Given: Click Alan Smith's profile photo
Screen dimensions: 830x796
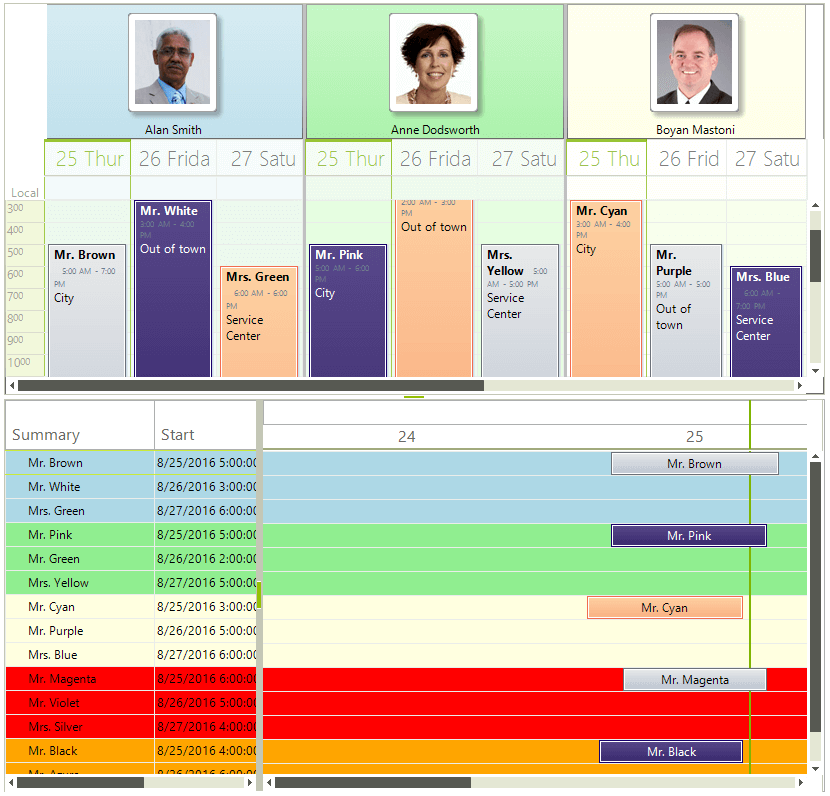Looking at the screenshot, I should [x=172, y=62].
